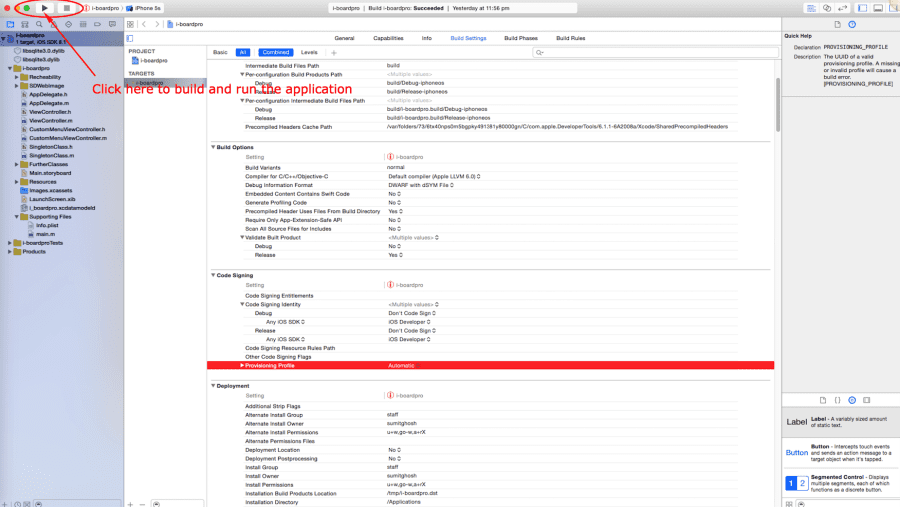Open the Symbol navigator icon
This screenshot has width=900, height=507.
25,24
